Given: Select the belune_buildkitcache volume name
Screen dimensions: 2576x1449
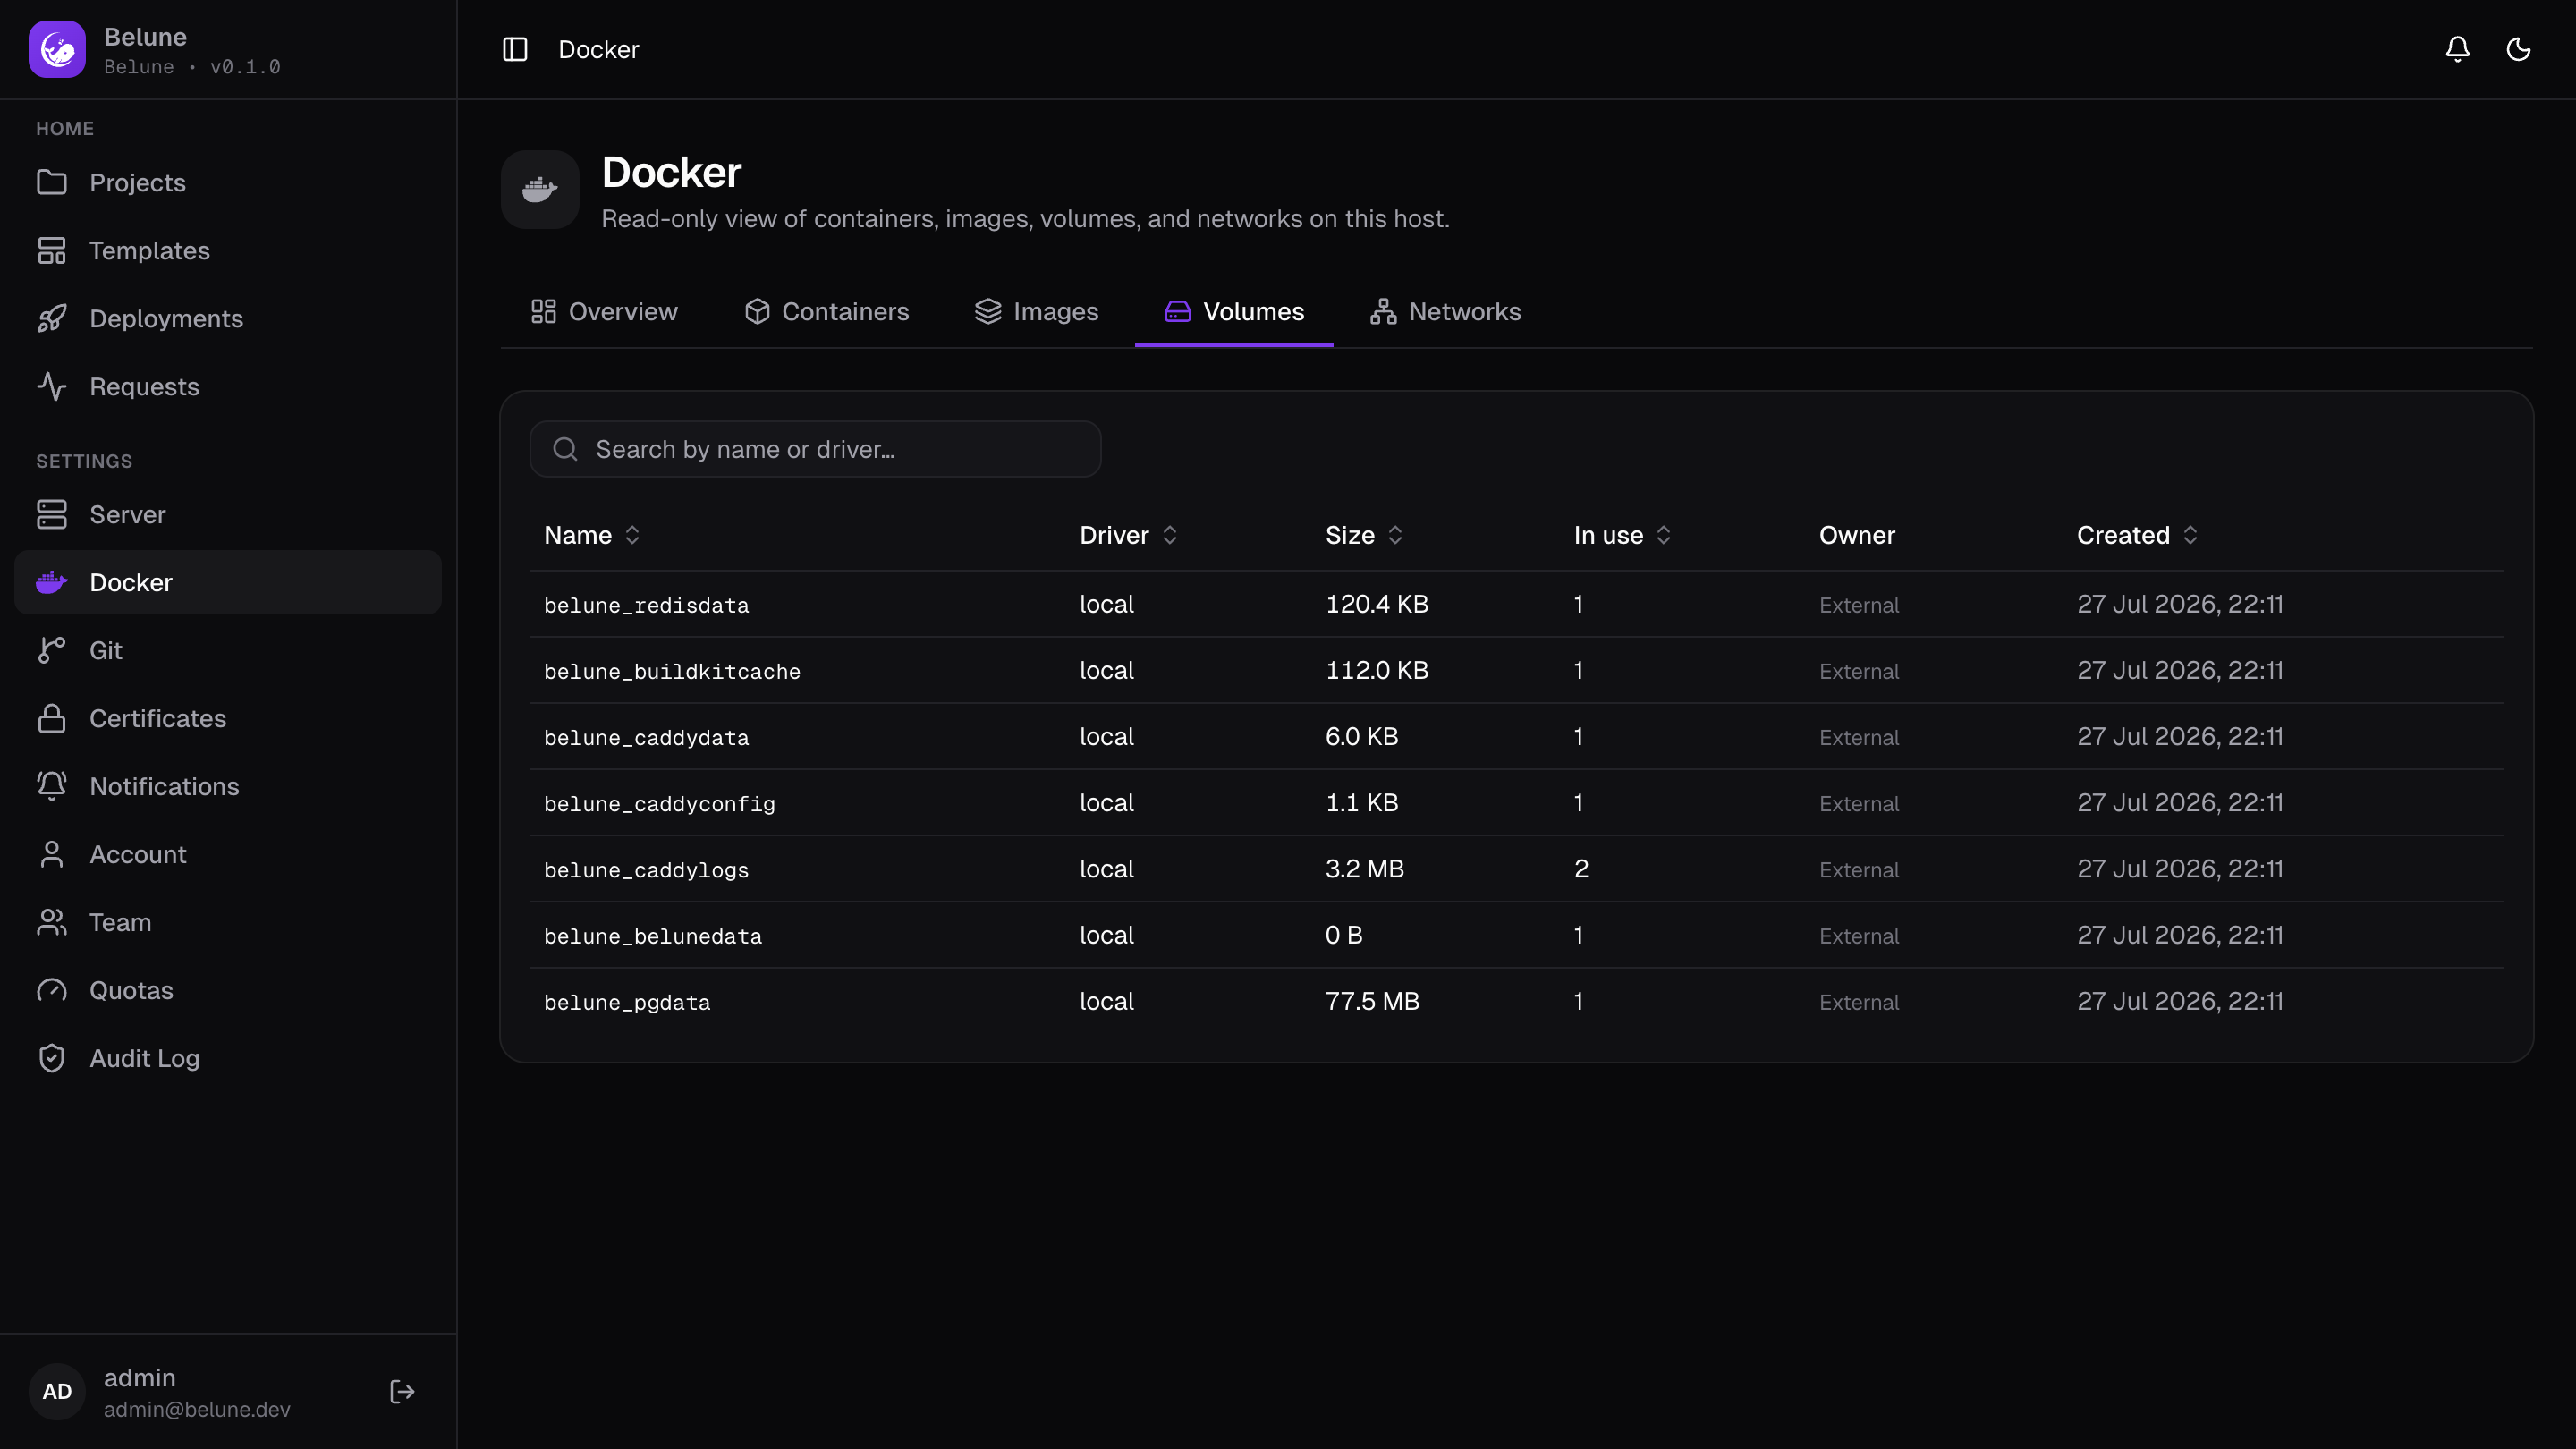Looking at the screenshot, I should tap(672, 671).
